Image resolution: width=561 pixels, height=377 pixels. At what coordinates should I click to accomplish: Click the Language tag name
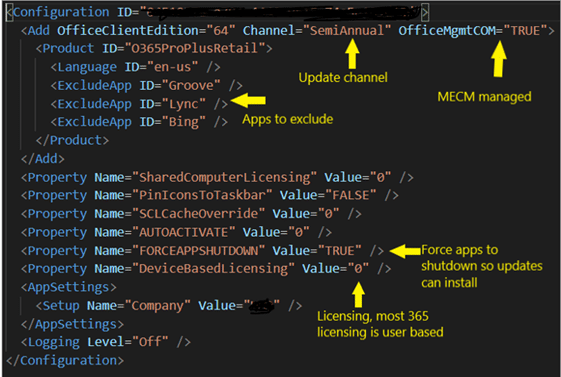coord(87,67)
